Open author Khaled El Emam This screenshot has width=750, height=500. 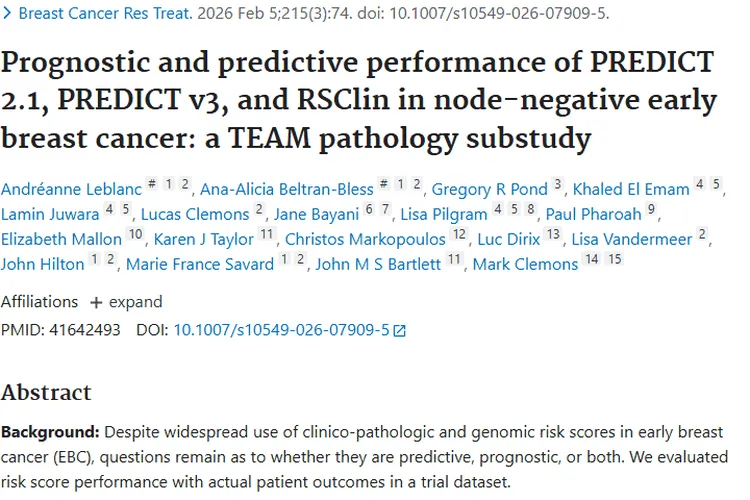point(631,190)
